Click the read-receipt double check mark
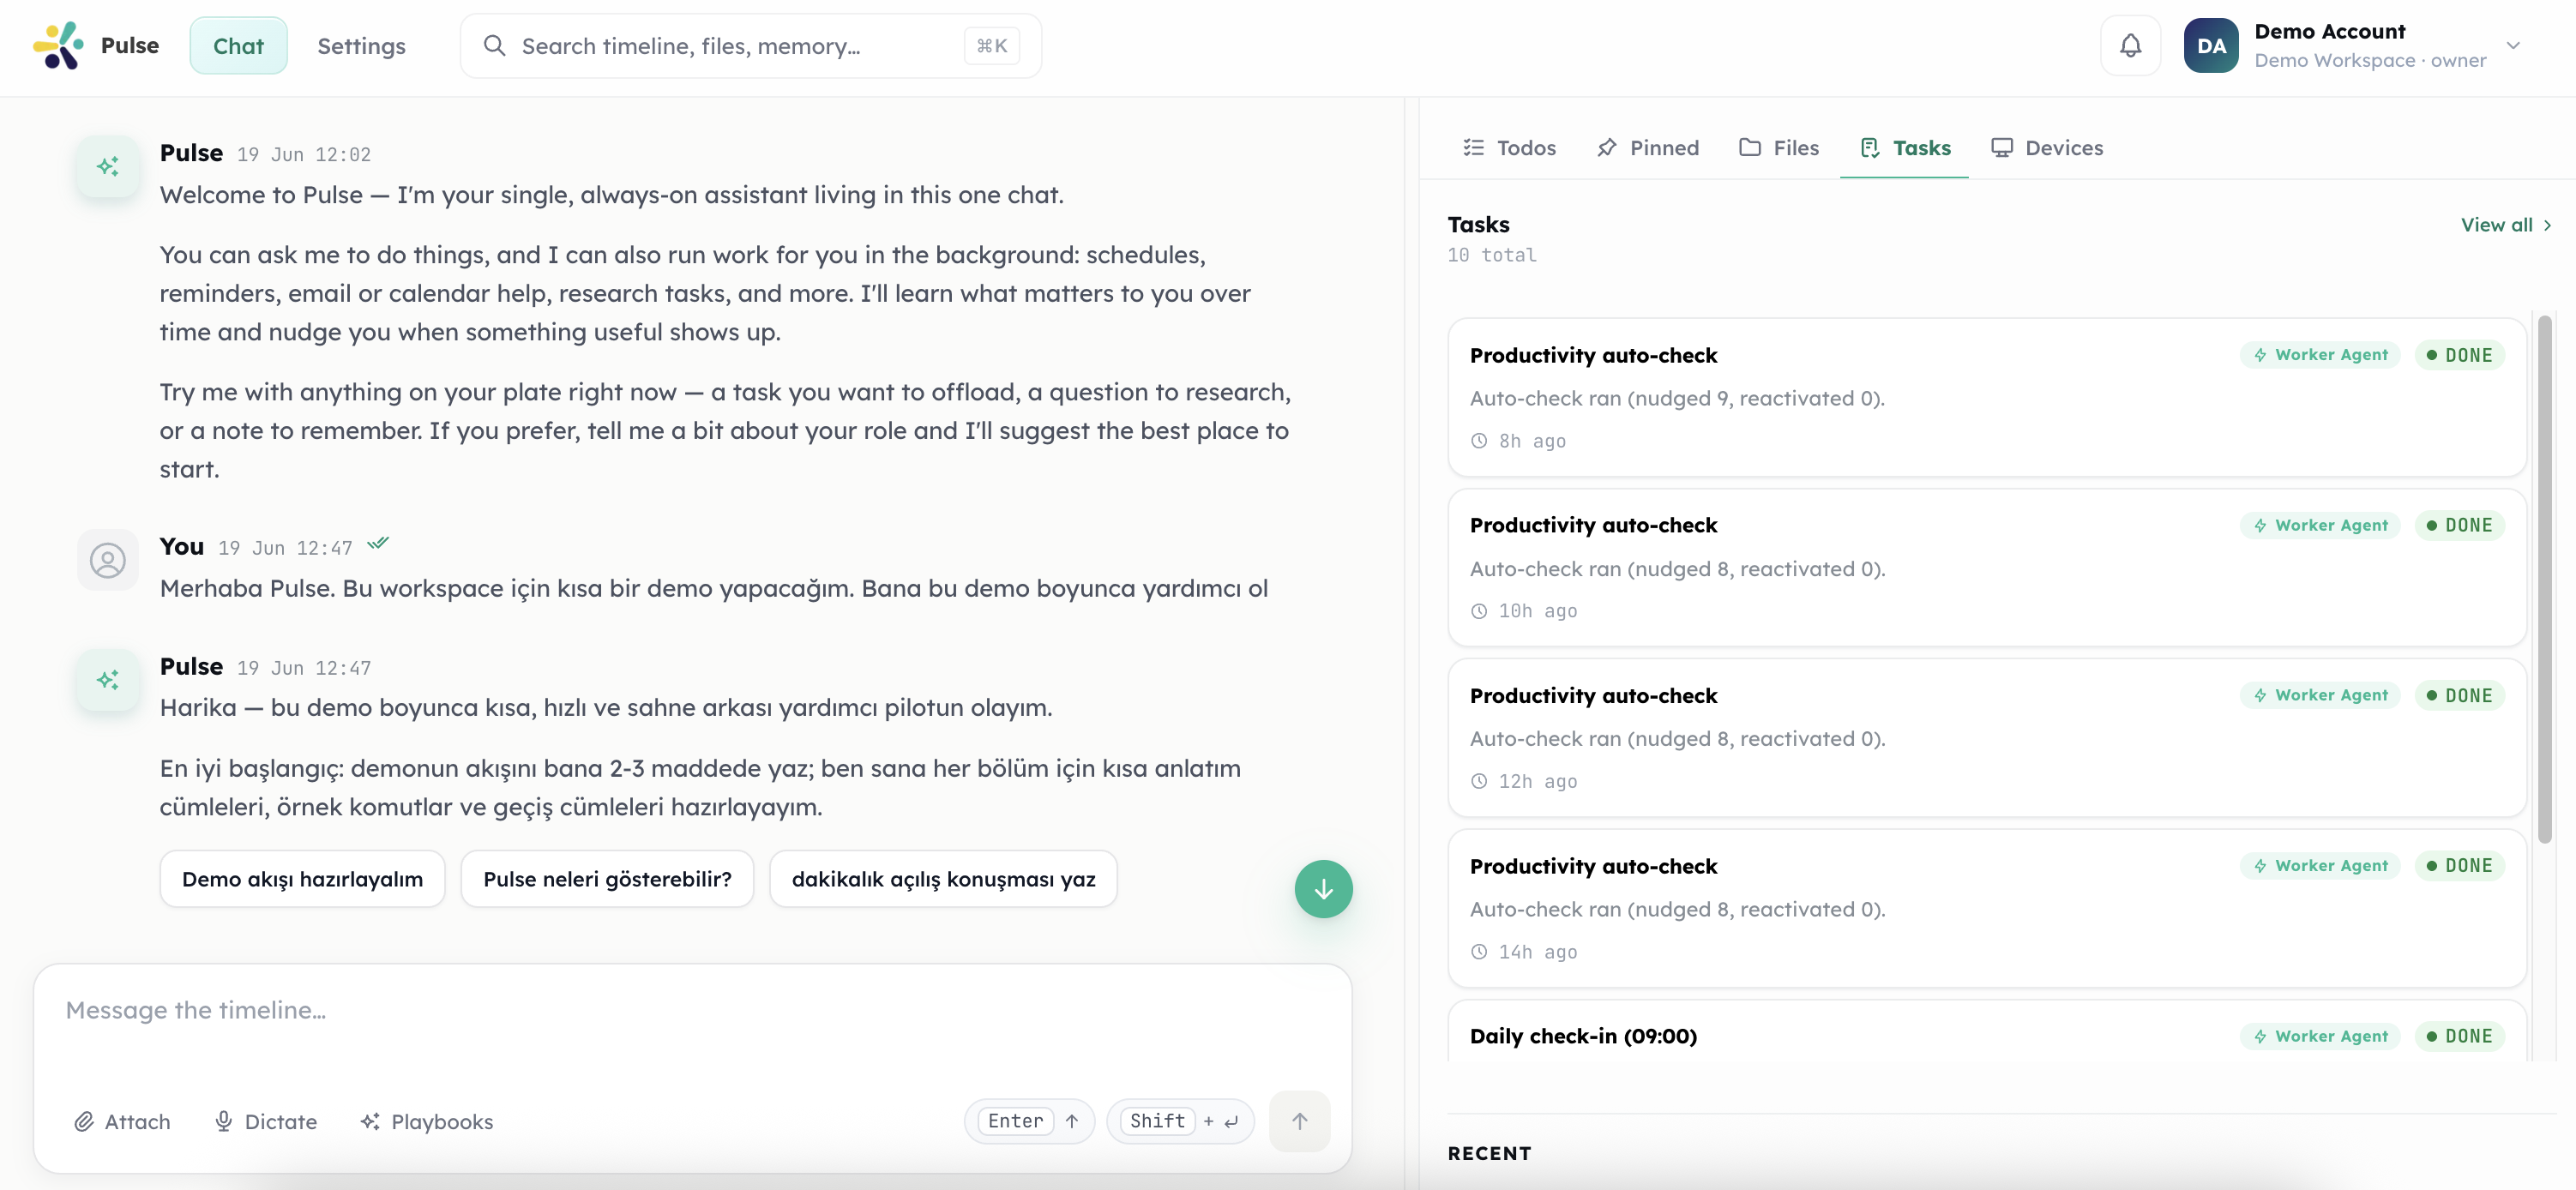The image size is (2576, 1190). [x=377, y=544]
